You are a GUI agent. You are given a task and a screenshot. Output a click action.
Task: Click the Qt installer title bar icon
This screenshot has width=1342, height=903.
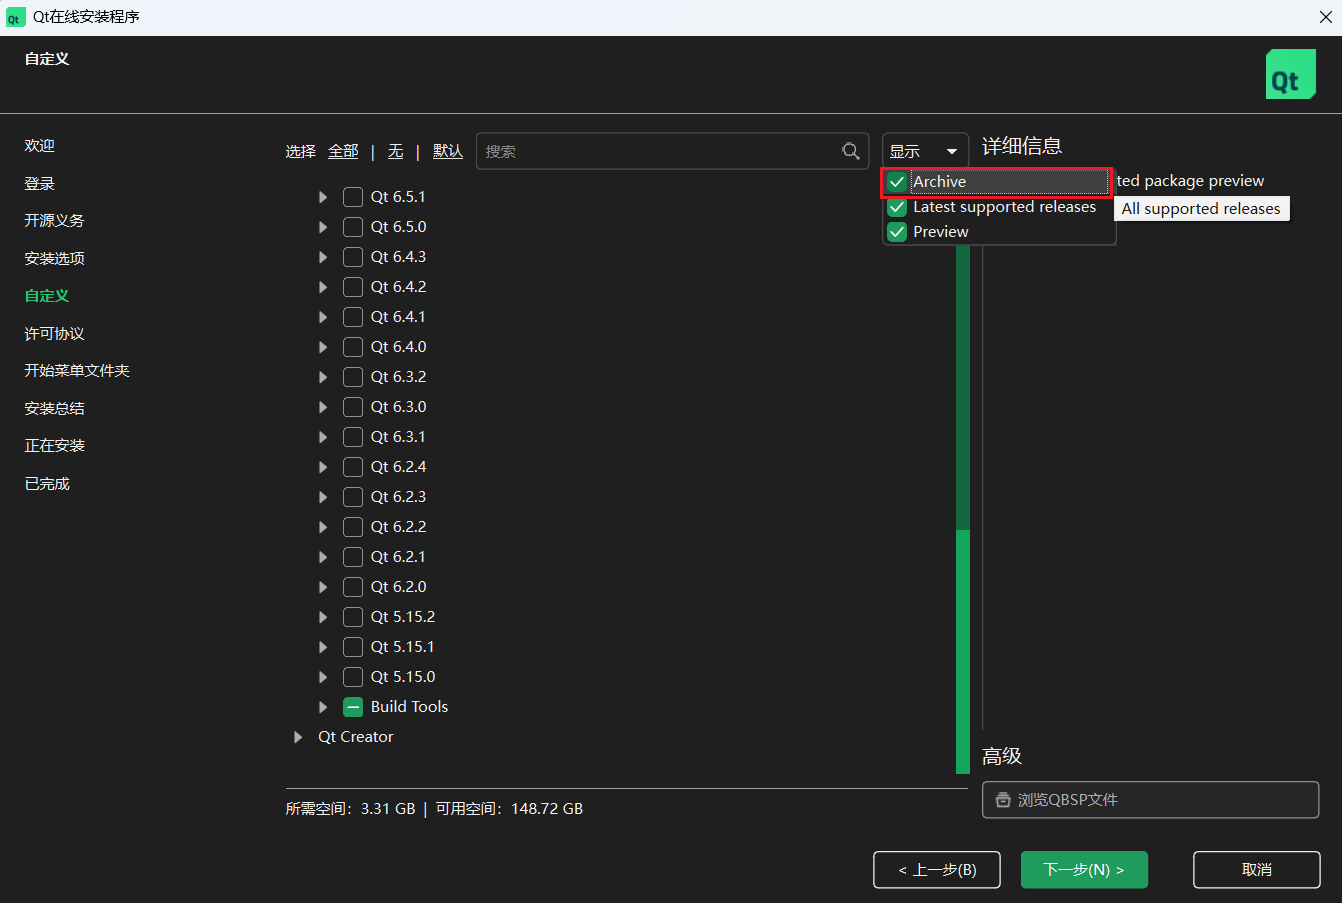(x=15, y=17)
